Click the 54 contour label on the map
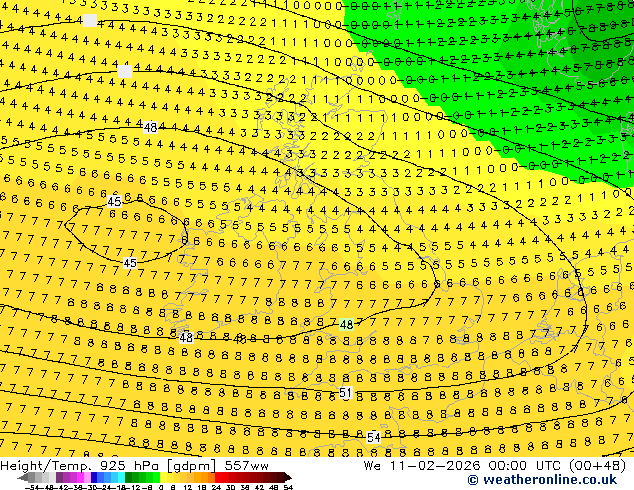The width and height of the screenshot is (634, 490). pyautogui.click(x=374, y=437)
